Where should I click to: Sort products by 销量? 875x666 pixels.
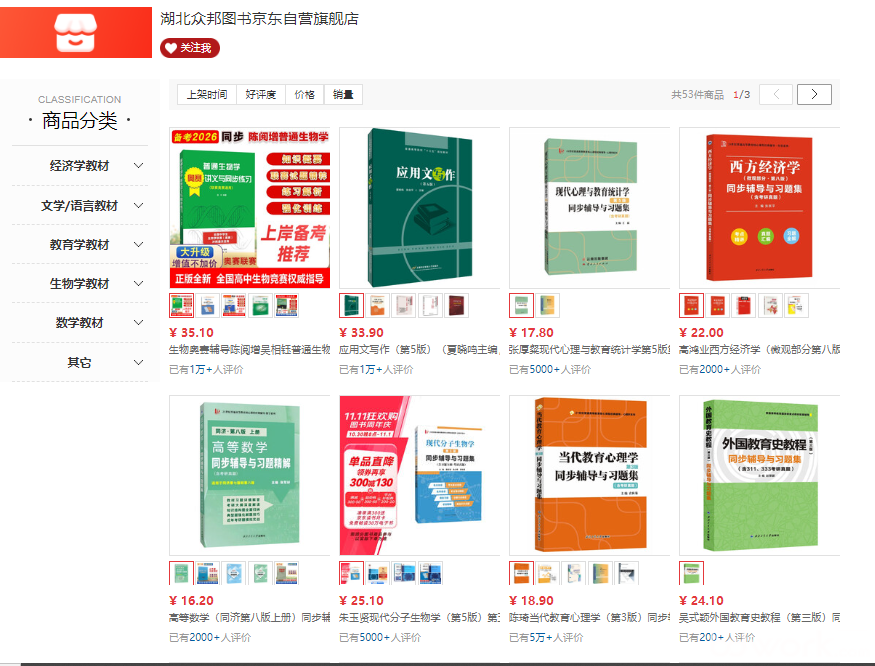tap(343, 95)
